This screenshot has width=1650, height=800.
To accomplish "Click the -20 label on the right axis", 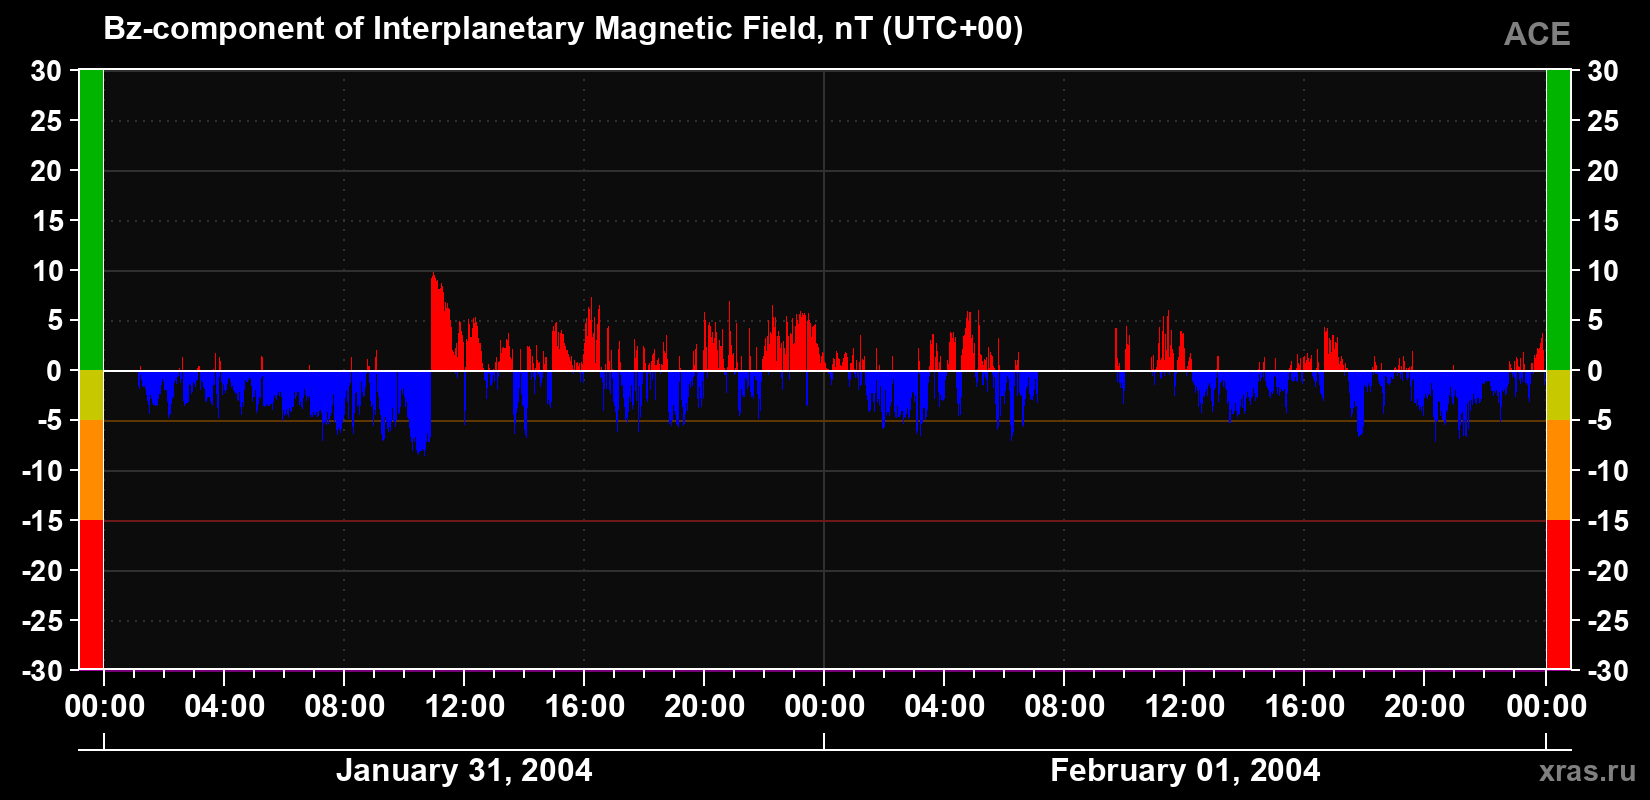I will pyautogui.click(x=1608, y=571).
